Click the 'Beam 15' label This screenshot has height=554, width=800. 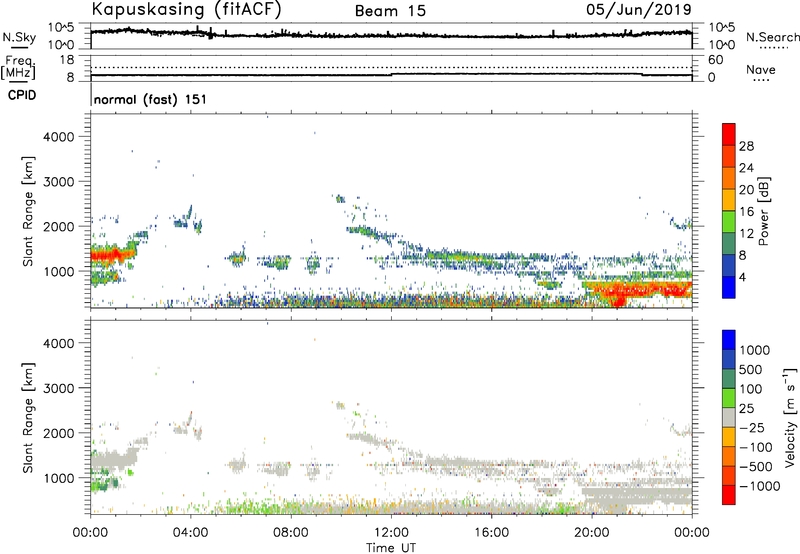click(390, 11)
